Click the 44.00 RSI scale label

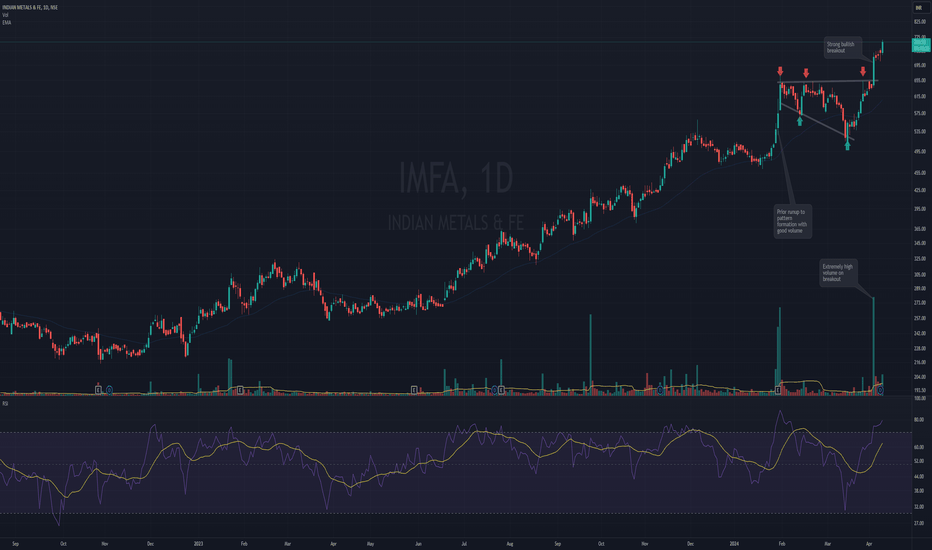919,476
